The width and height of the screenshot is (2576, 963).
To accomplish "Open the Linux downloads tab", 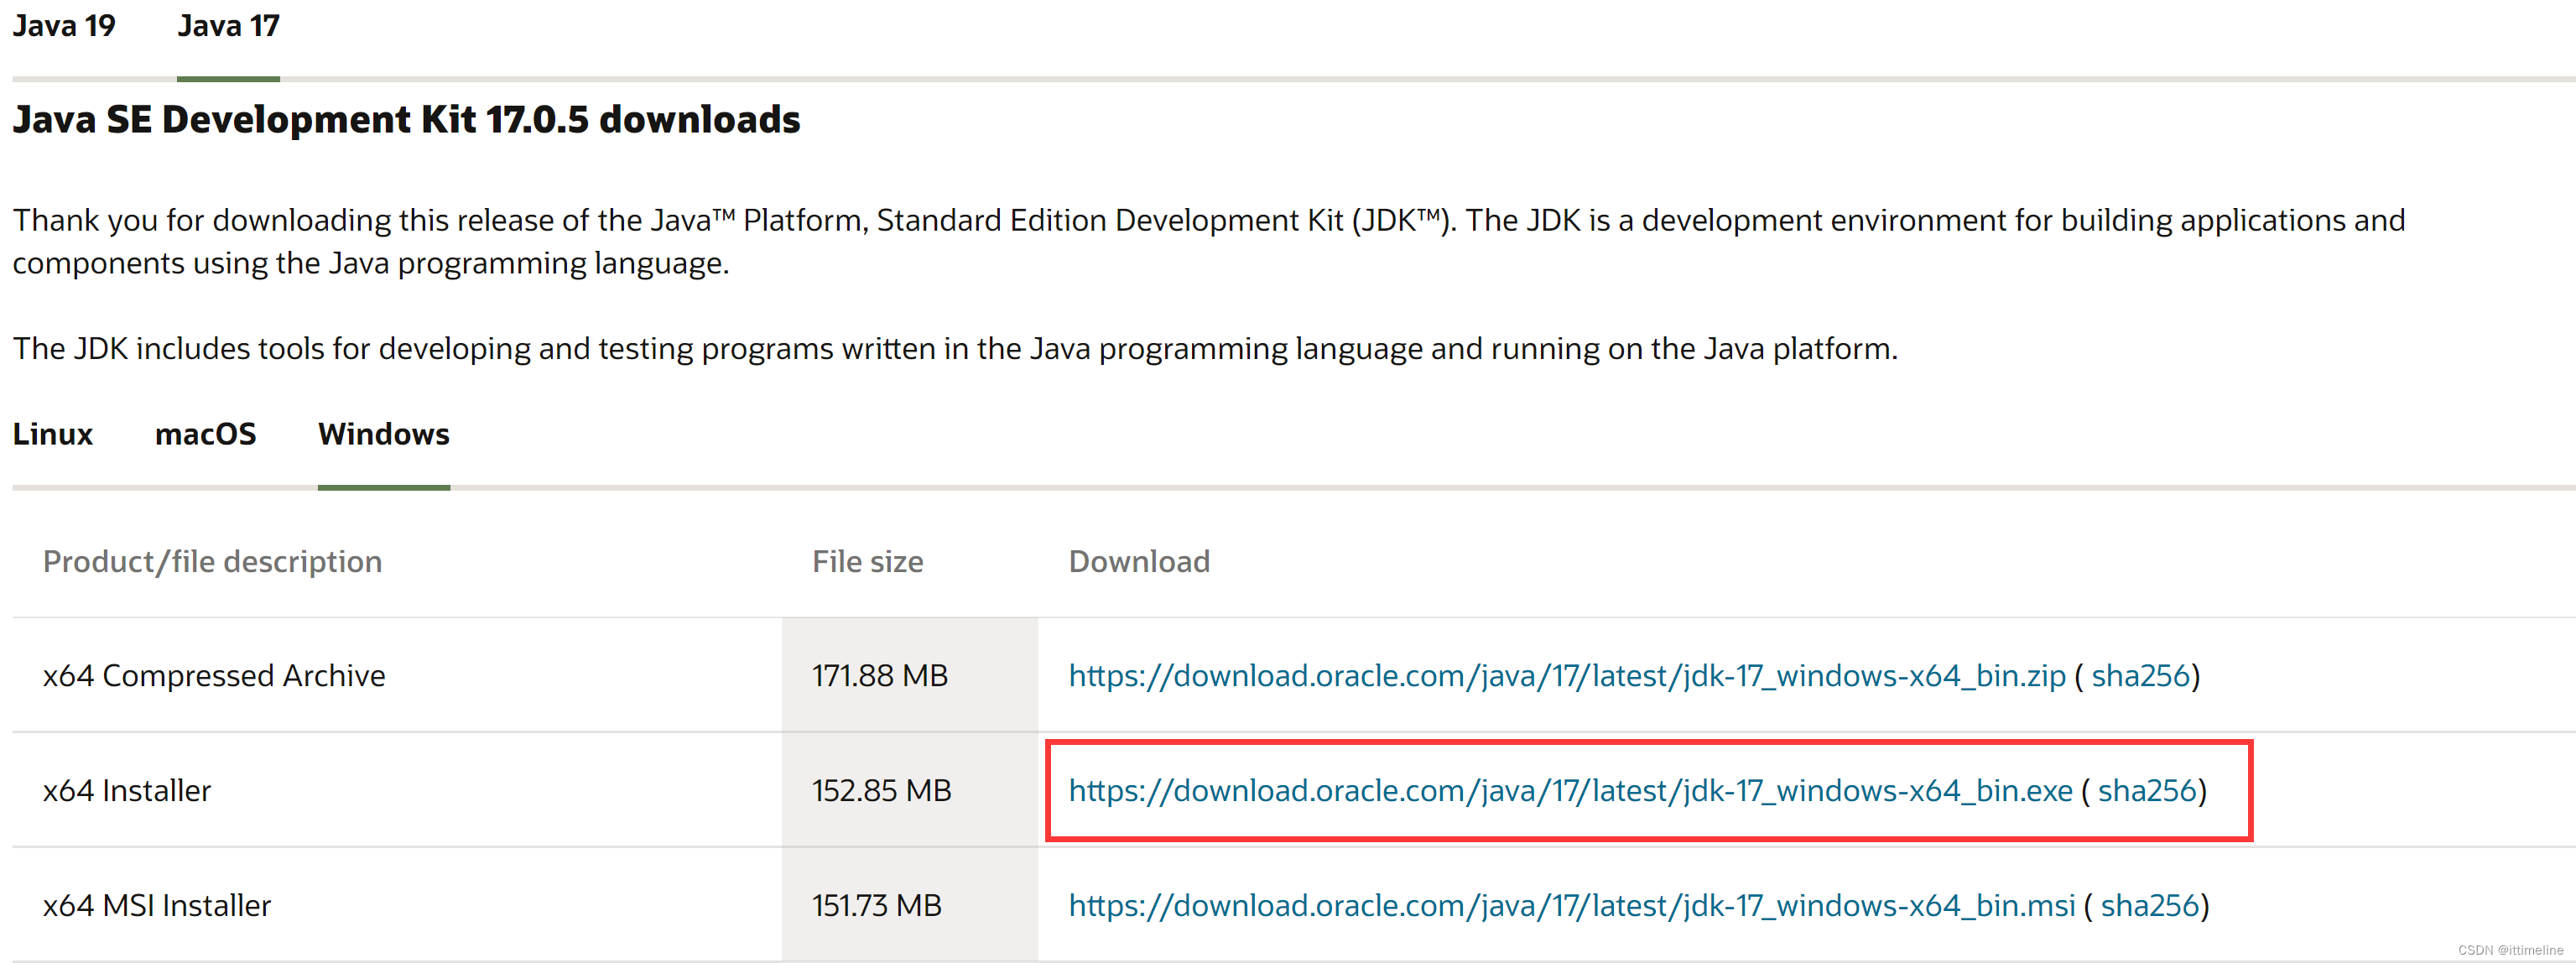I will 53,434.
